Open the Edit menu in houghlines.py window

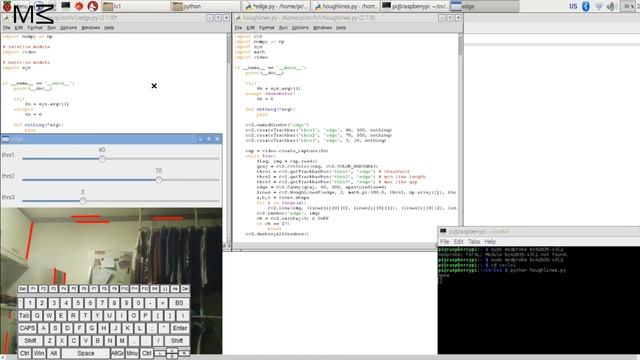[251, 28]
